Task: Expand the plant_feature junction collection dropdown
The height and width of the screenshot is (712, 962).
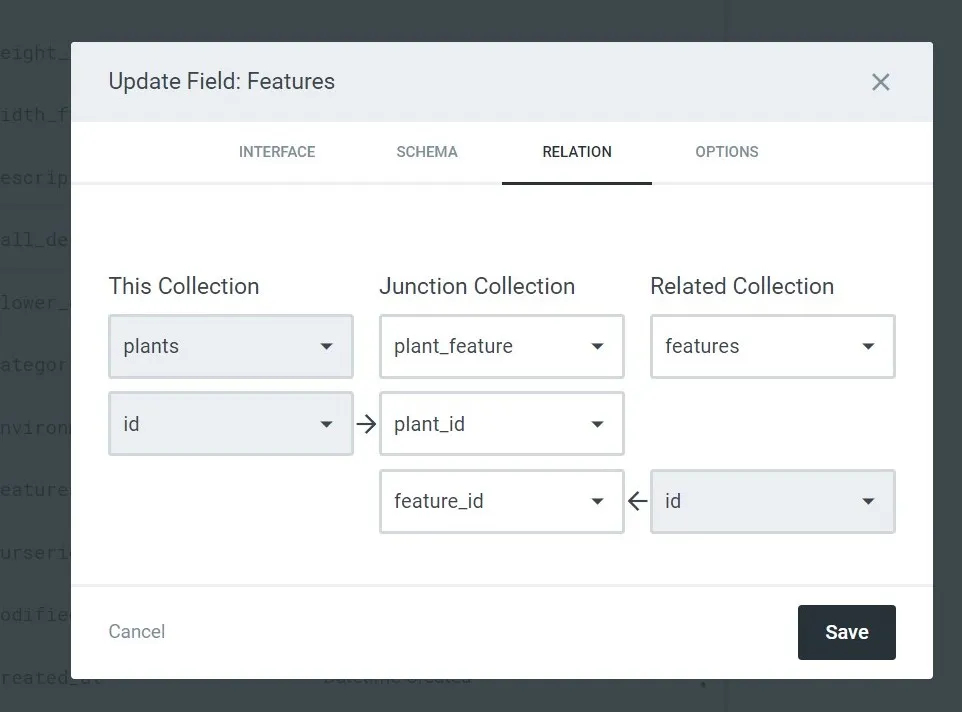Action: coord(501,347)
